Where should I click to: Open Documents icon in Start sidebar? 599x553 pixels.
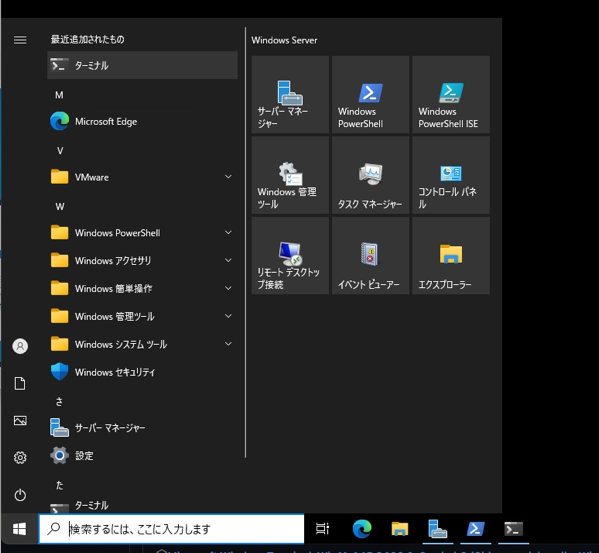pyautogui.click(x=20, y=383)
